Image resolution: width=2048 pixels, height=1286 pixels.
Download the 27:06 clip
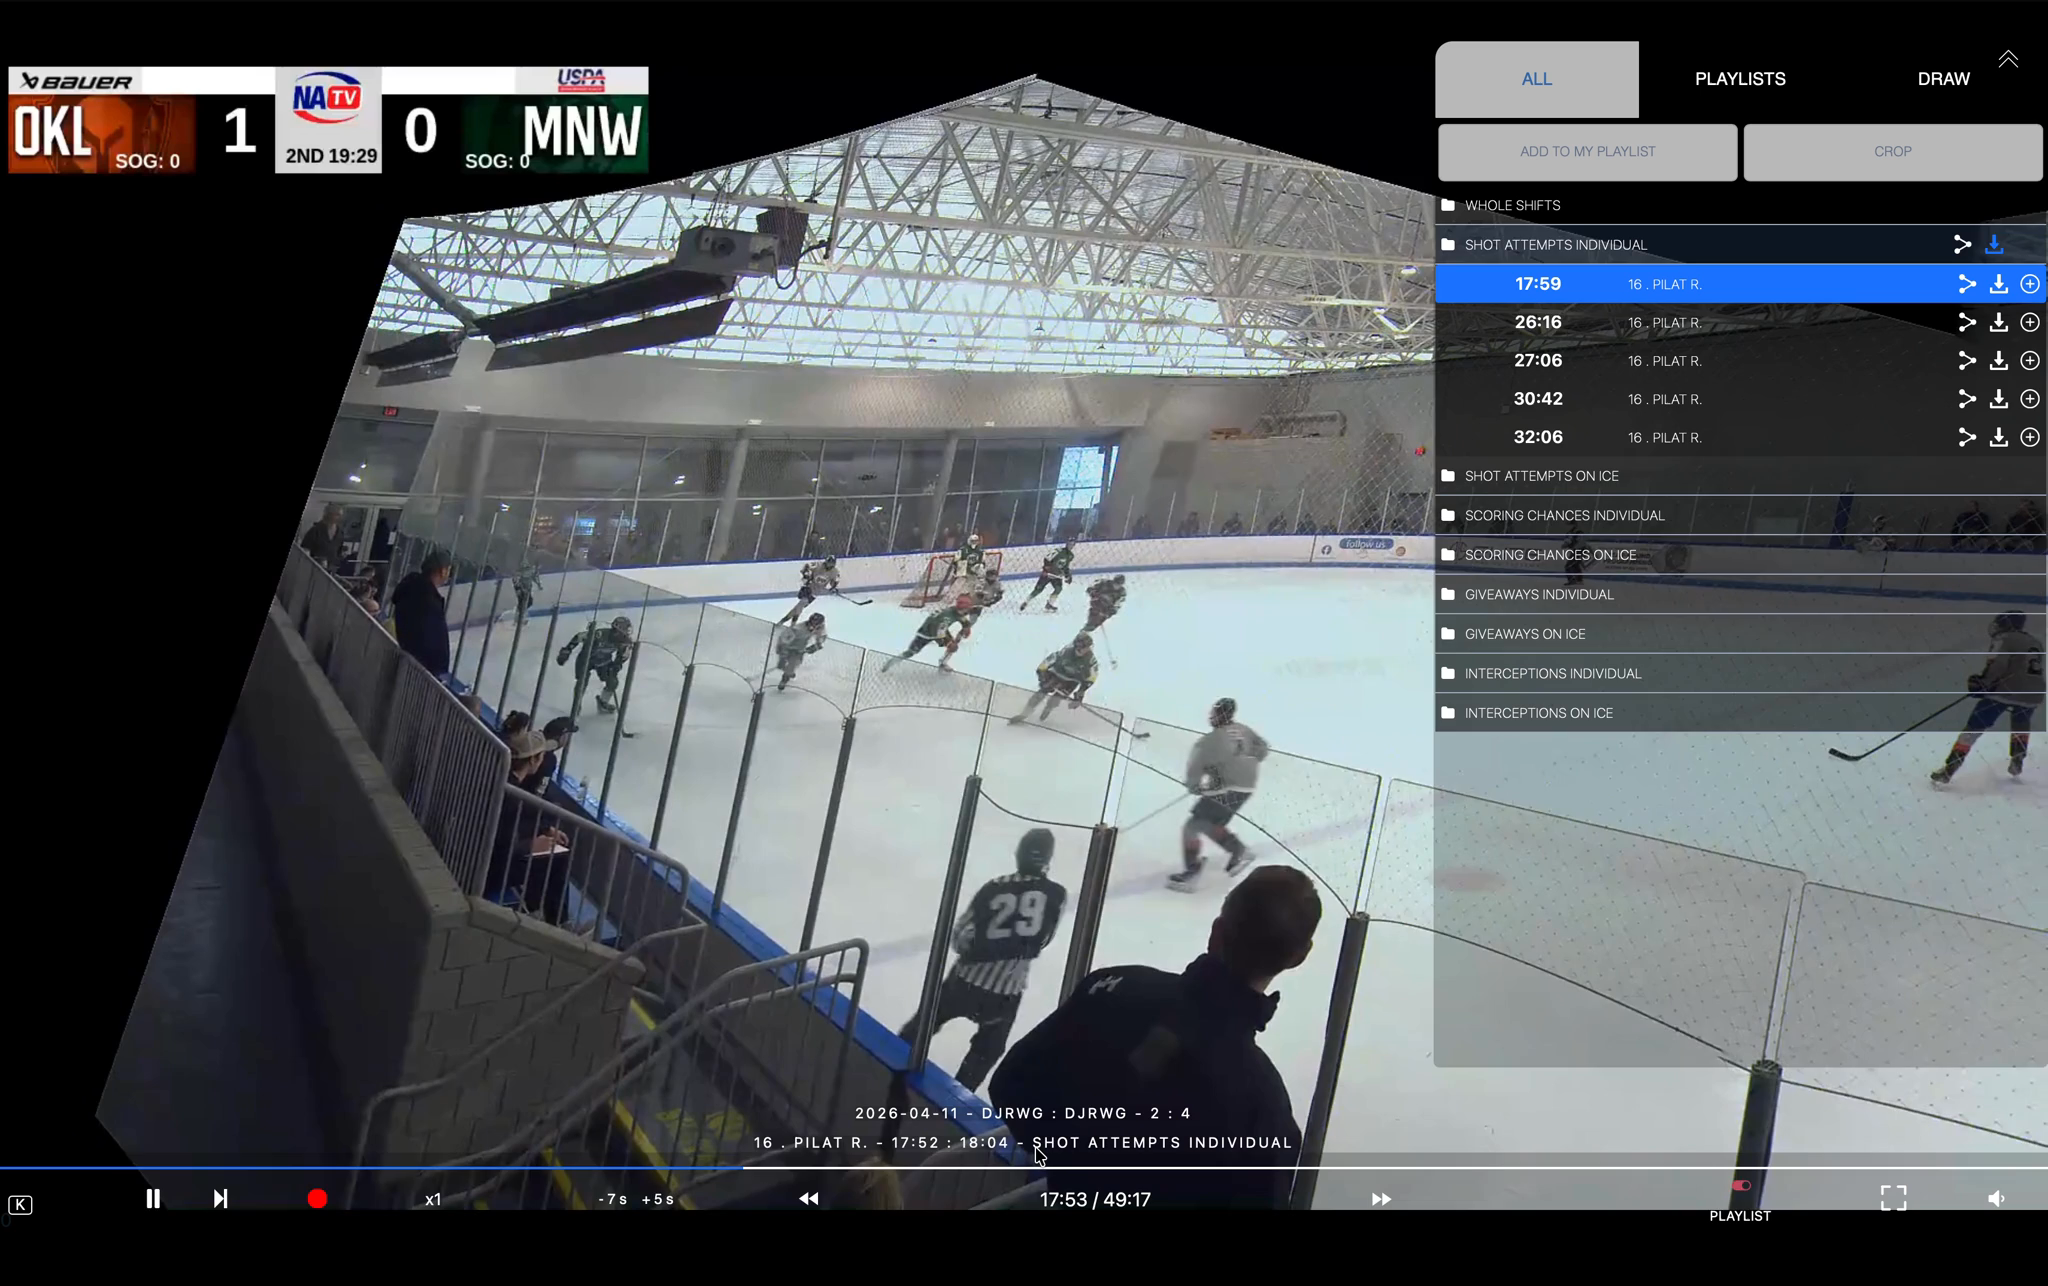point(1998,360)
